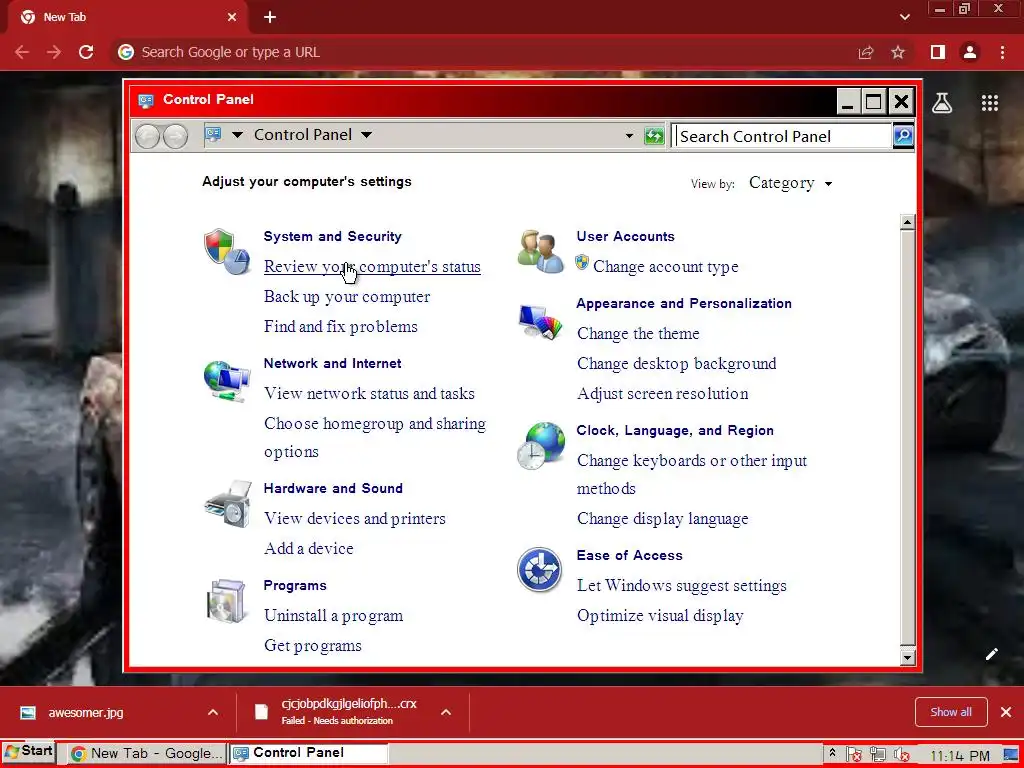This screenshot has width=1024, height=768.
Task: Click Change desktop background link
Action: [x=677, y=363]
